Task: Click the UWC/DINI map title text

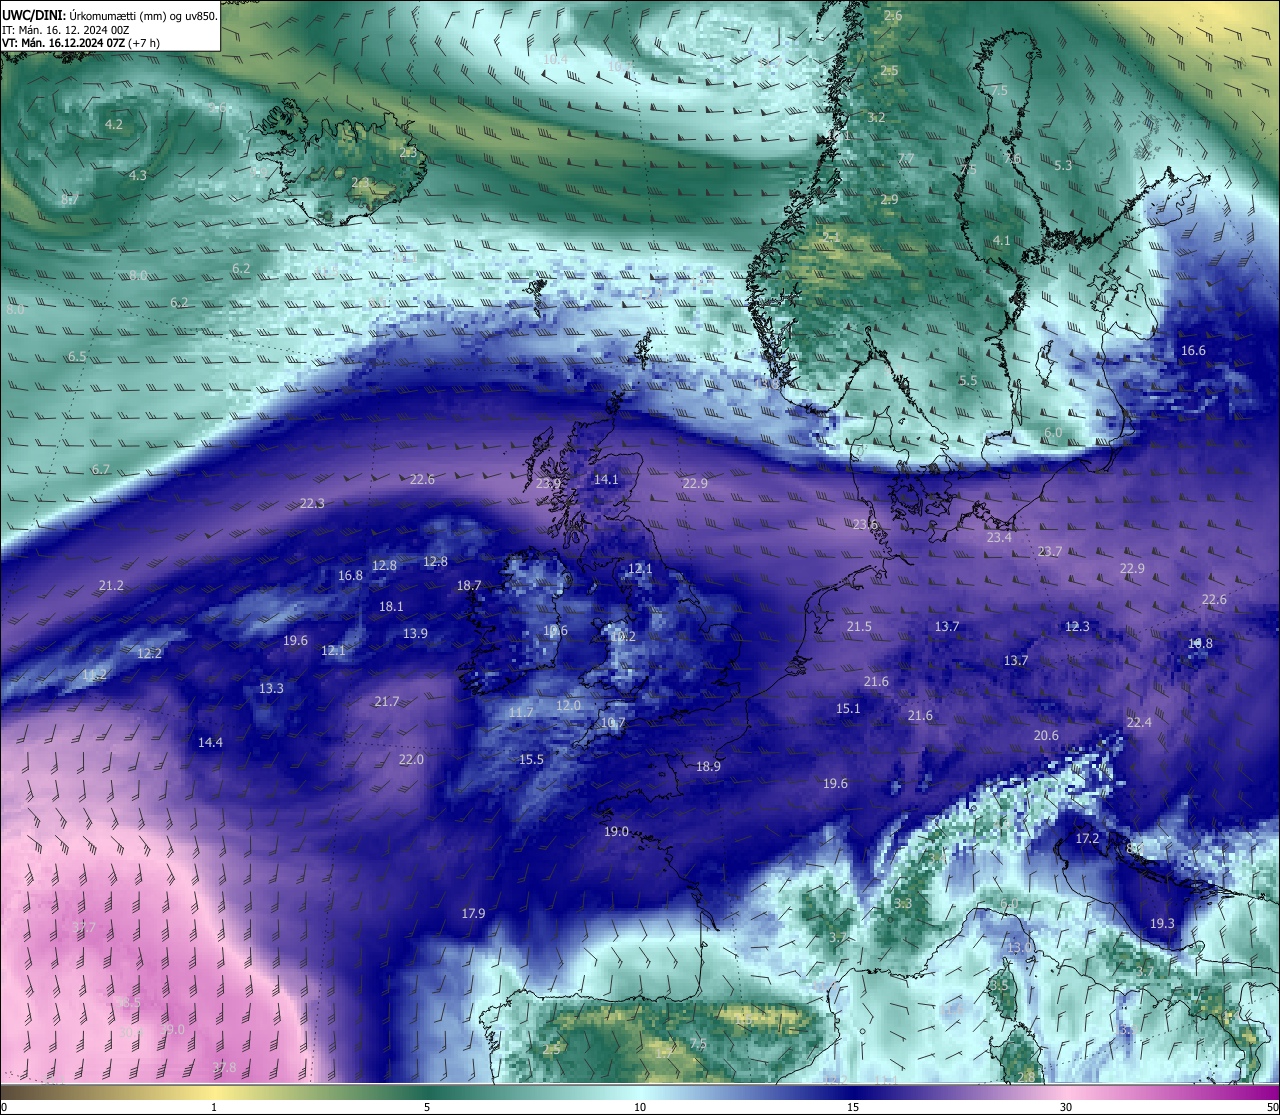Action: tap(110, 16)
